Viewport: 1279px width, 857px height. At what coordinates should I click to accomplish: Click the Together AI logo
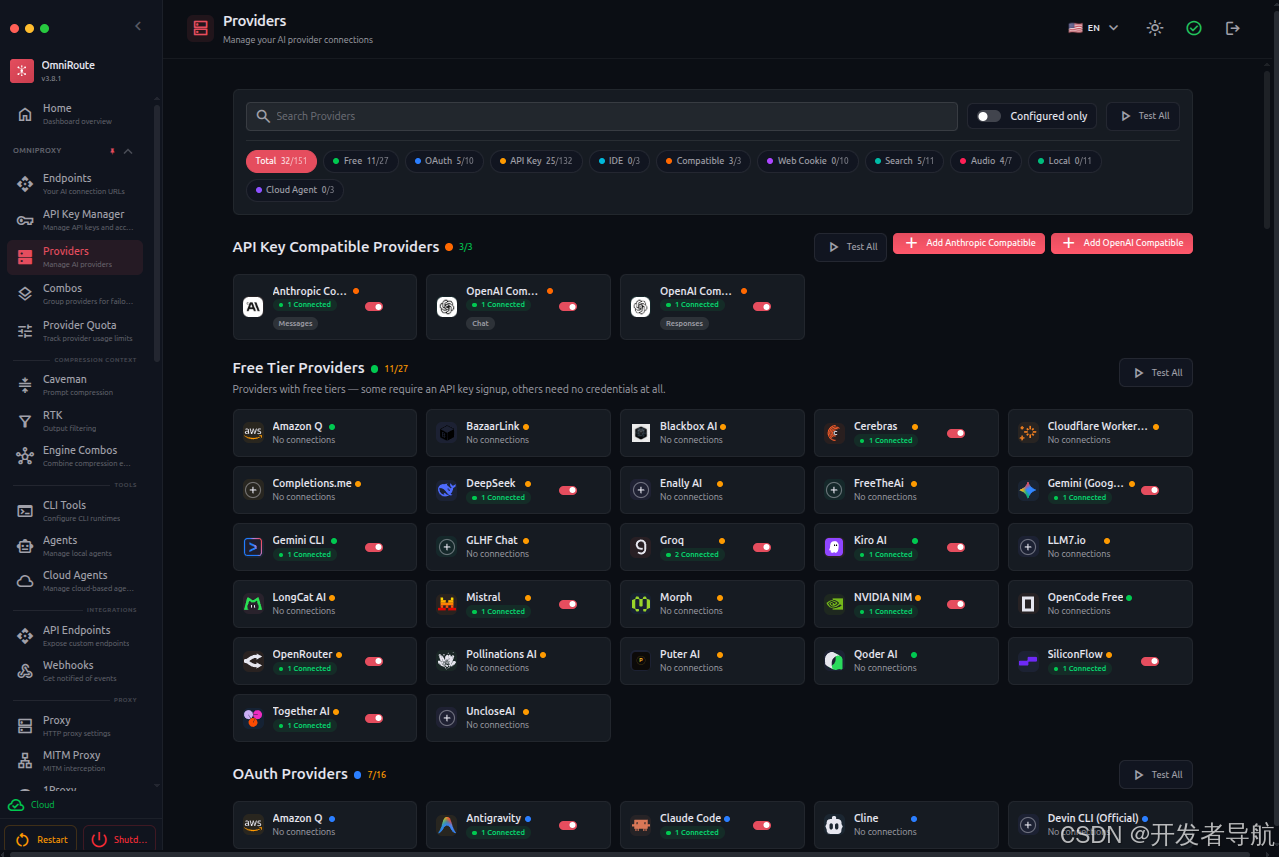pos(253,718)
